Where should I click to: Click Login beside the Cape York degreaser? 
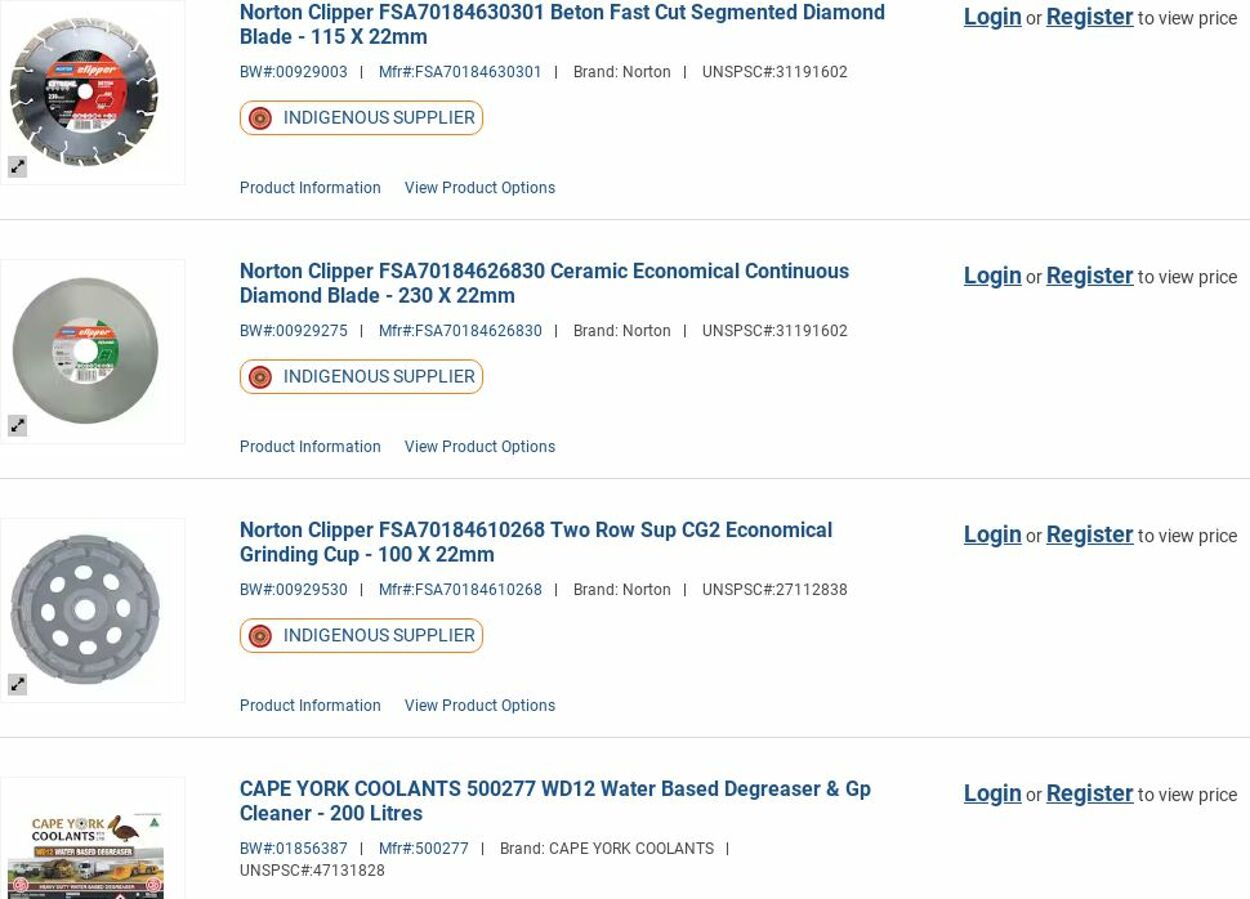(992, 794)
